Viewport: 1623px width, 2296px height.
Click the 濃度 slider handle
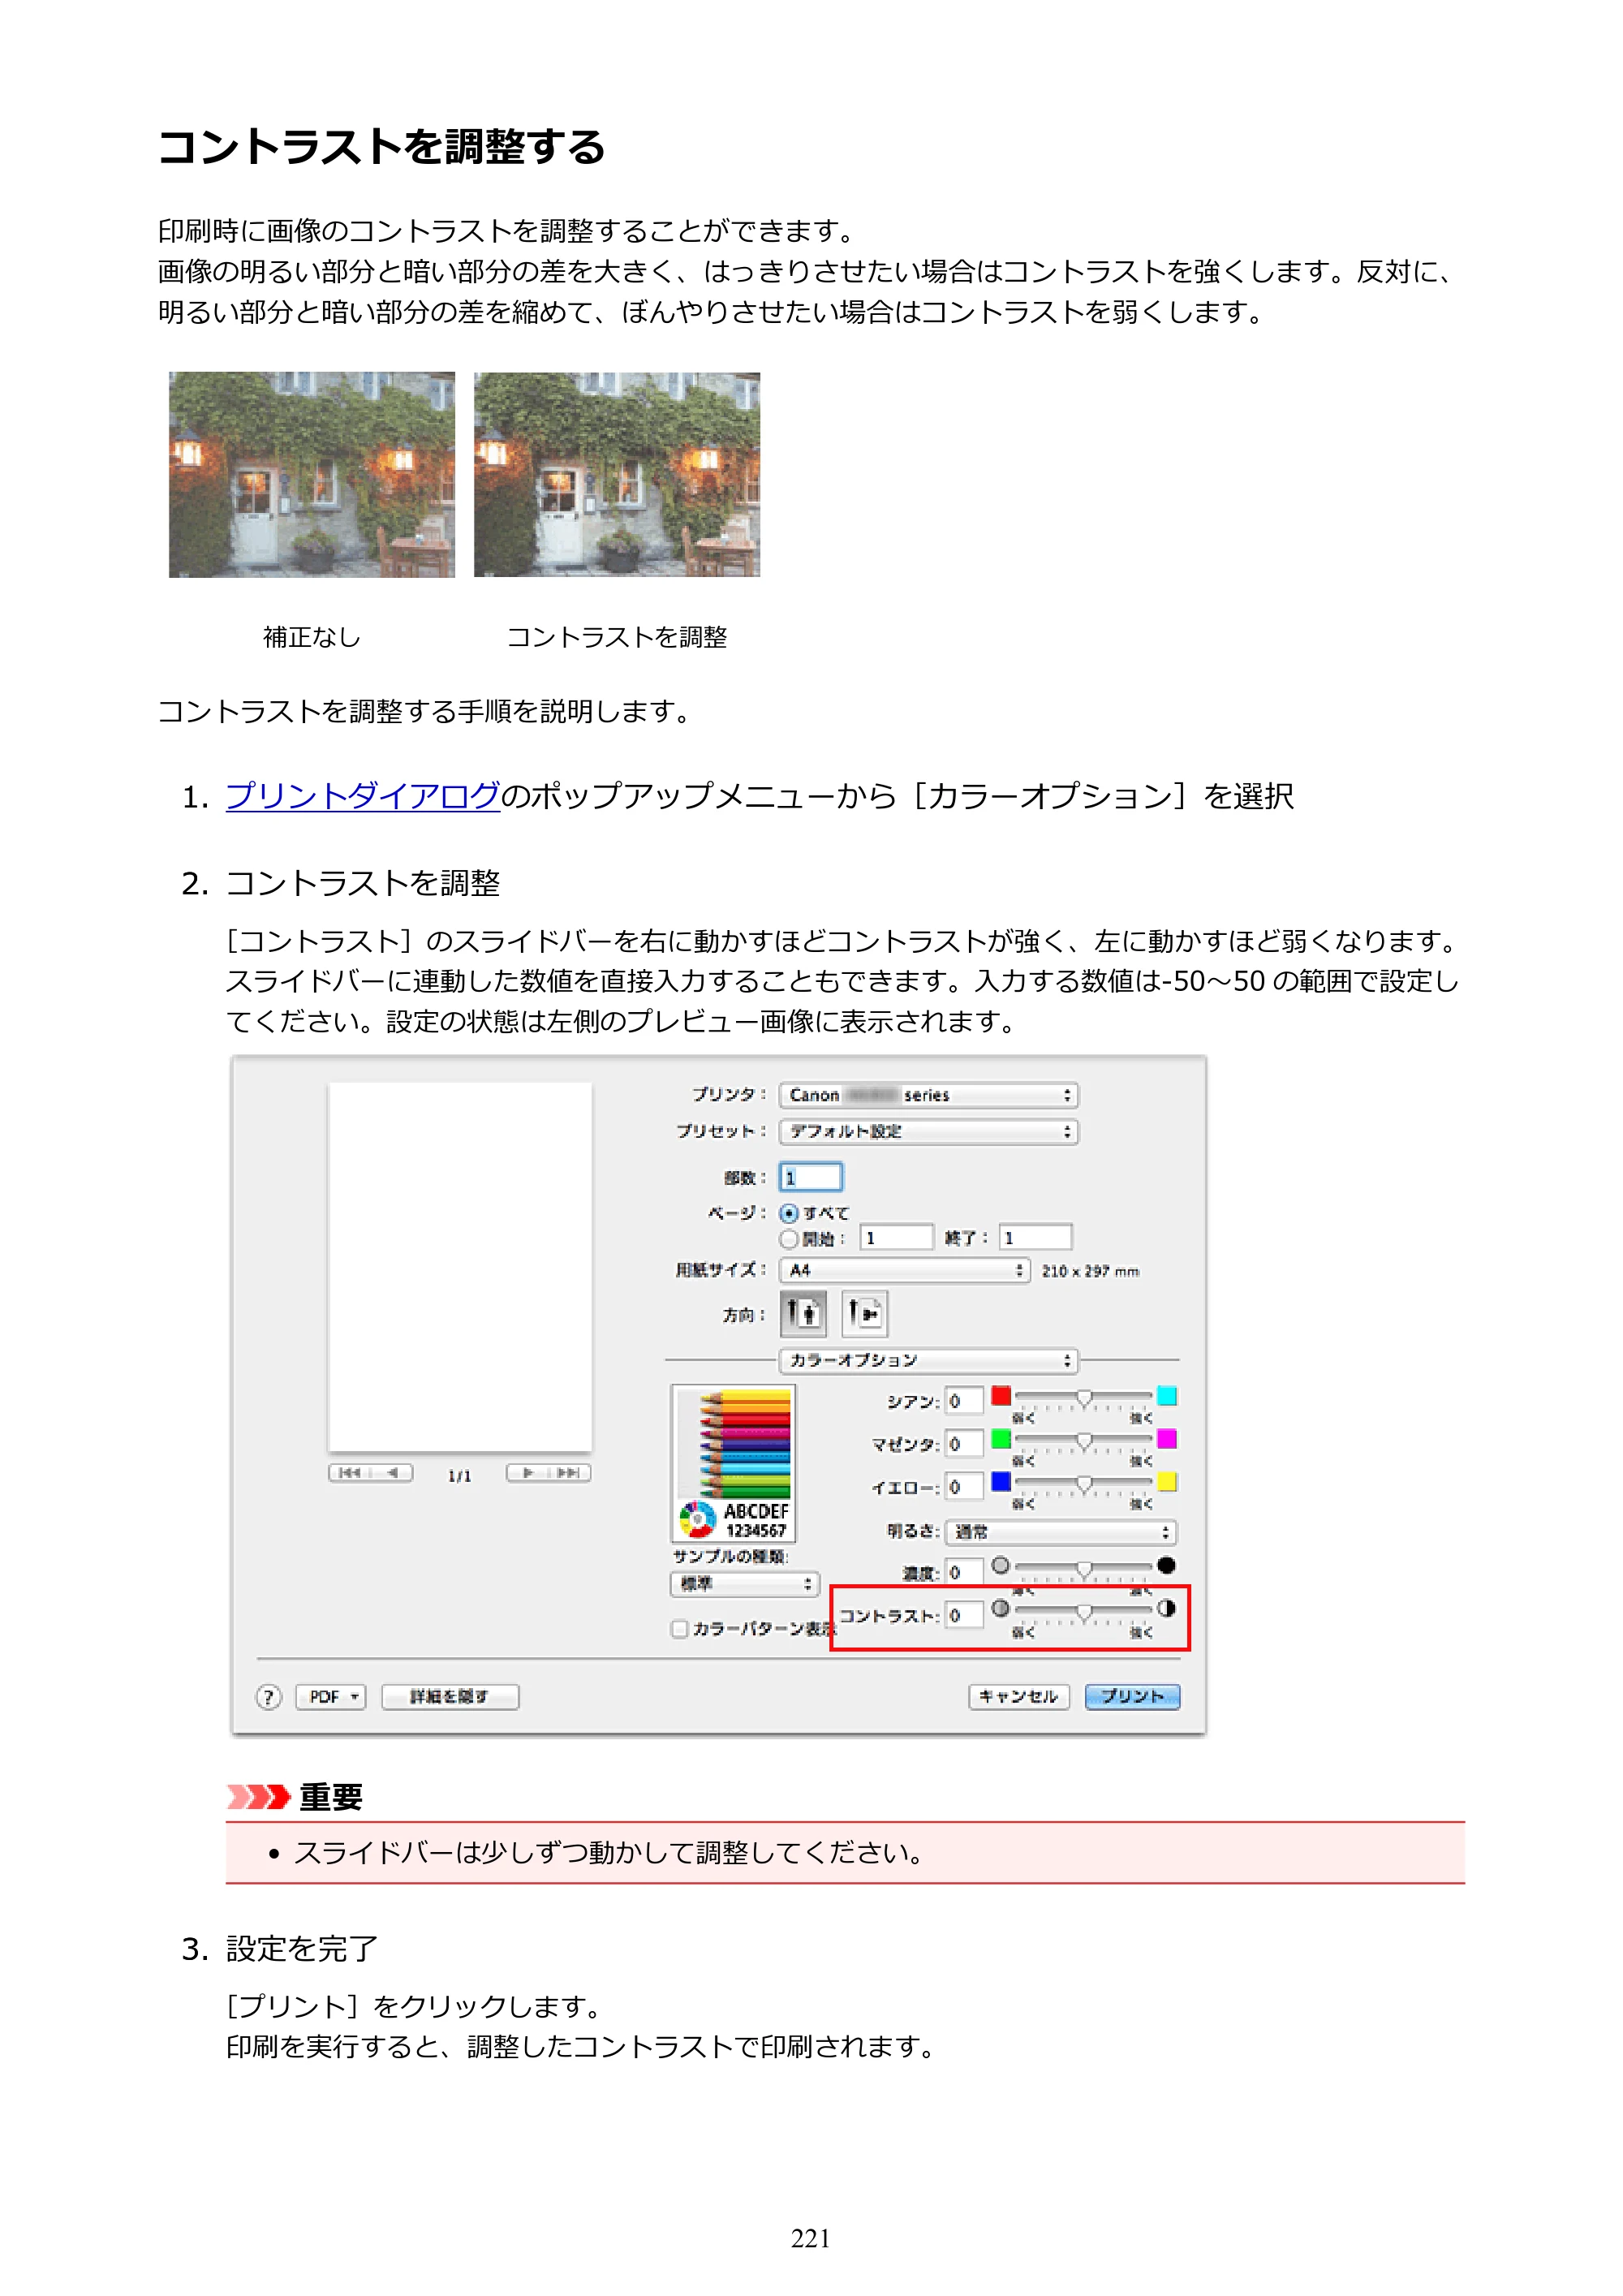(1084, 1570)
